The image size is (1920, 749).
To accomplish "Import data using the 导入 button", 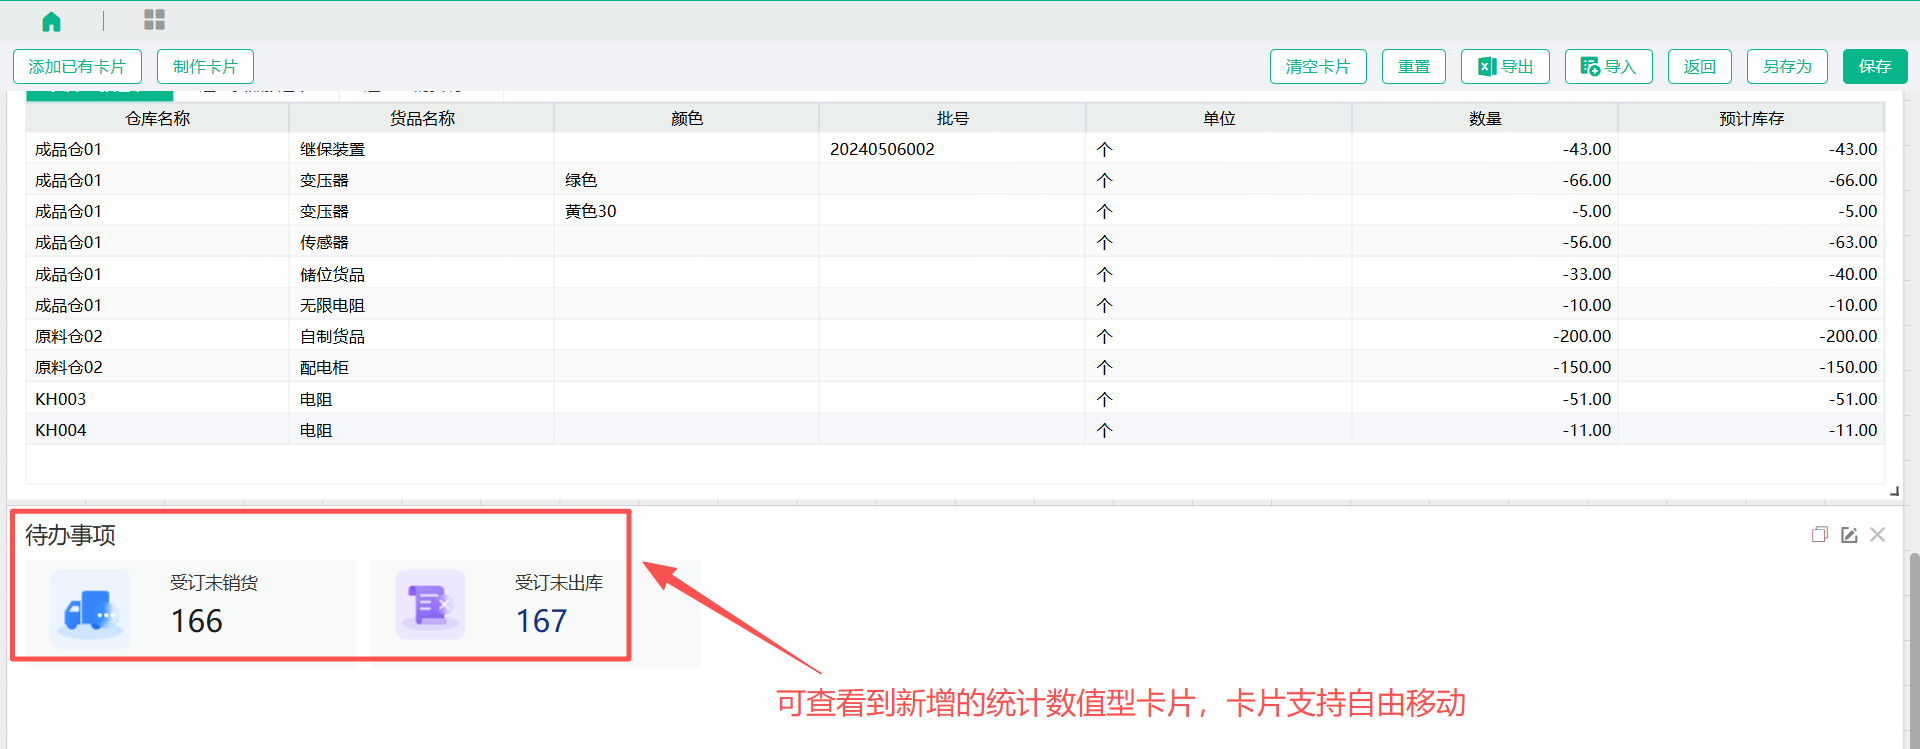I will (1608, 67).
